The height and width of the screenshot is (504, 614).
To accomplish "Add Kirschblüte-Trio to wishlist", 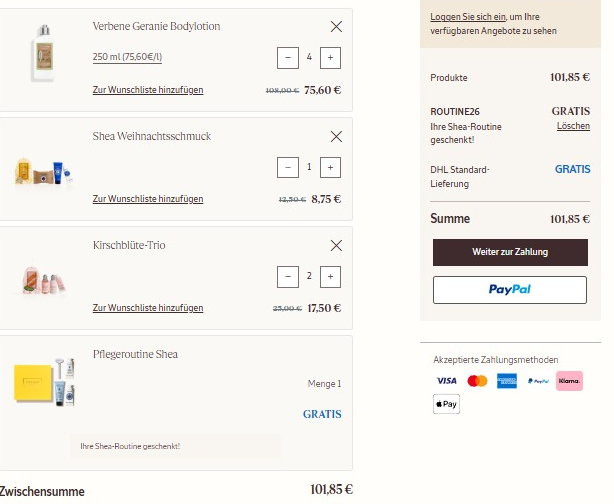I will 148,308.
